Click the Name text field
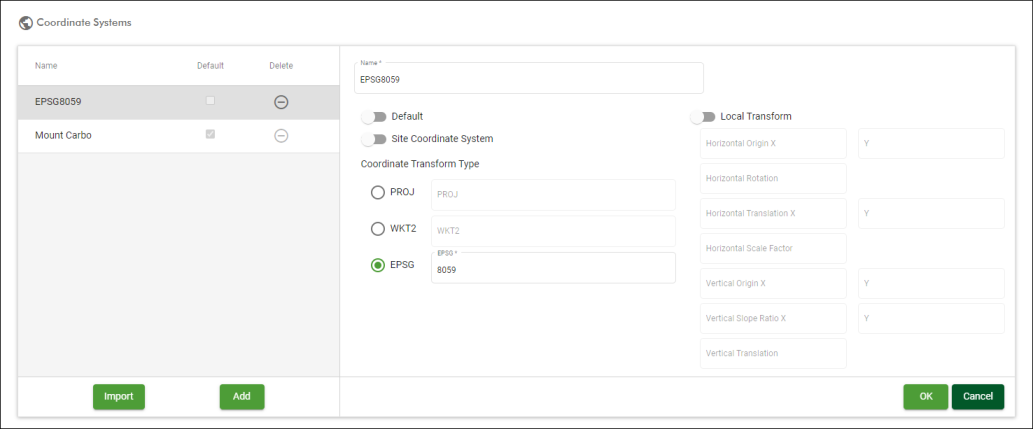The width and height of the screenshot is (1033, 429). click(528, 80)
